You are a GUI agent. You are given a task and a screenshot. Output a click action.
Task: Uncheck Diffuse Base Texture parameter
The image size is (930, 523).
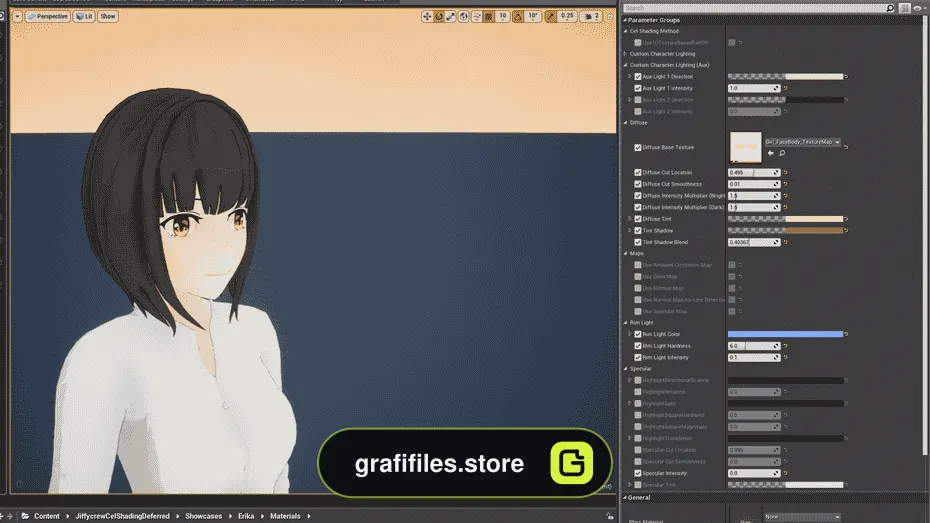point(638,148)
